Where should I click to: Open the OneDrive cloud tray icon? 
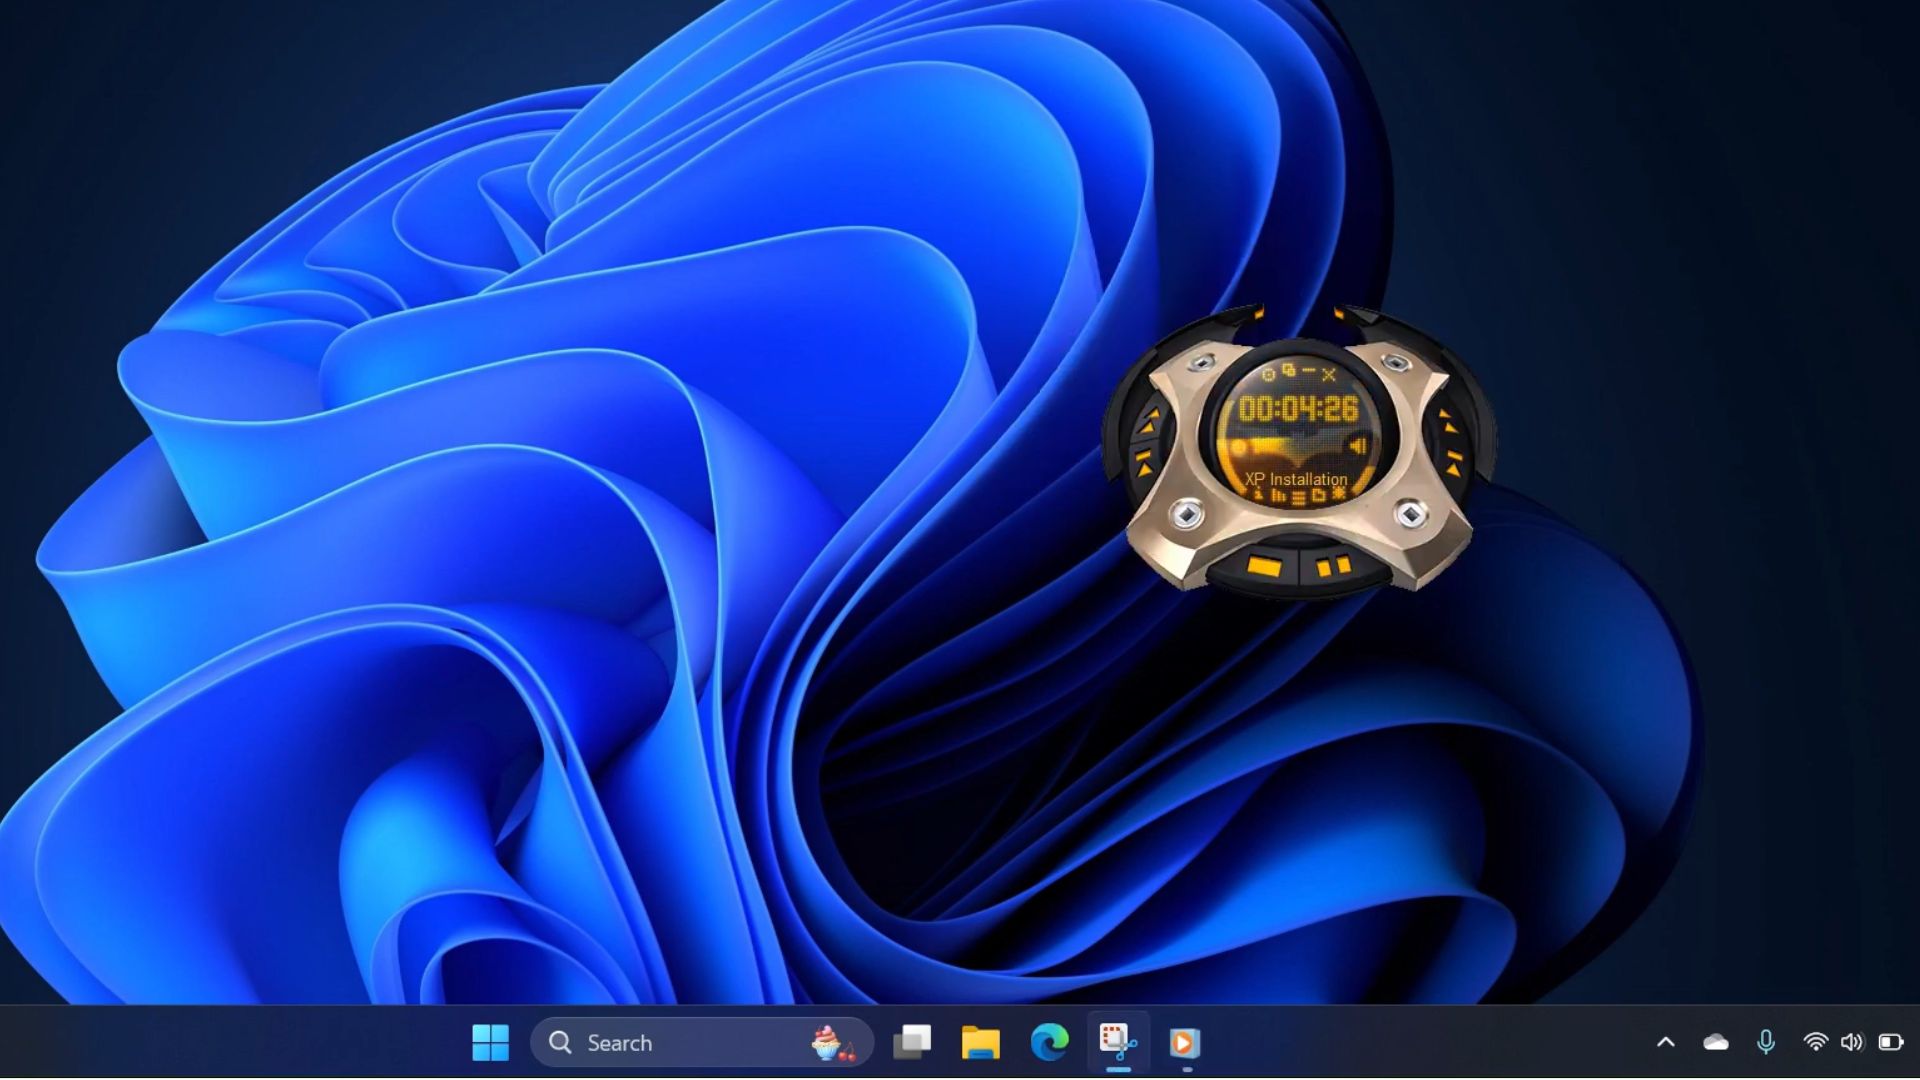tap(1716, 1042)
